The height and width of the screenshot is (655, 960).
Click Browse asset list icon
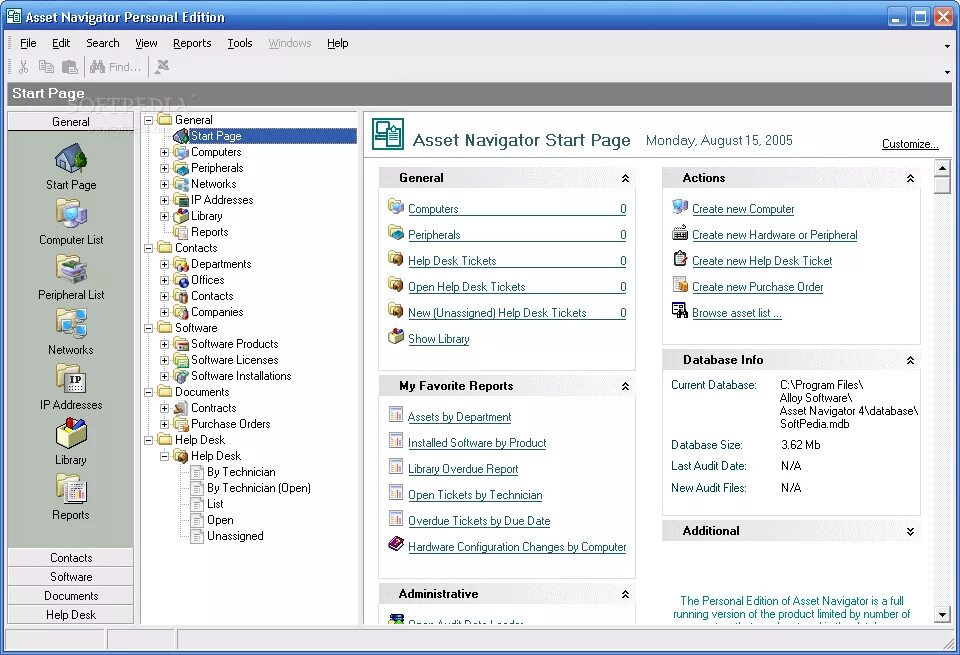coord(680,310)
